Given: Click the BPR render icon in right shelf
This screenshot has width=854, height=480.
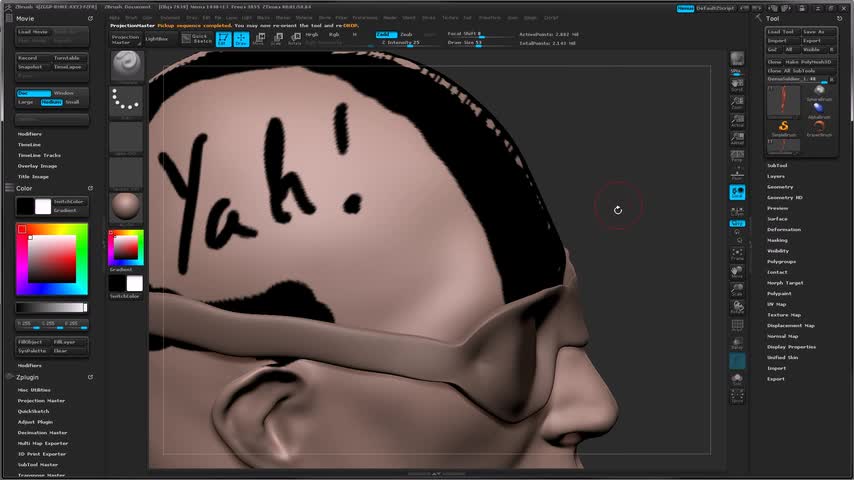Looking at the screenshot, I should click(x=737, y=60).
